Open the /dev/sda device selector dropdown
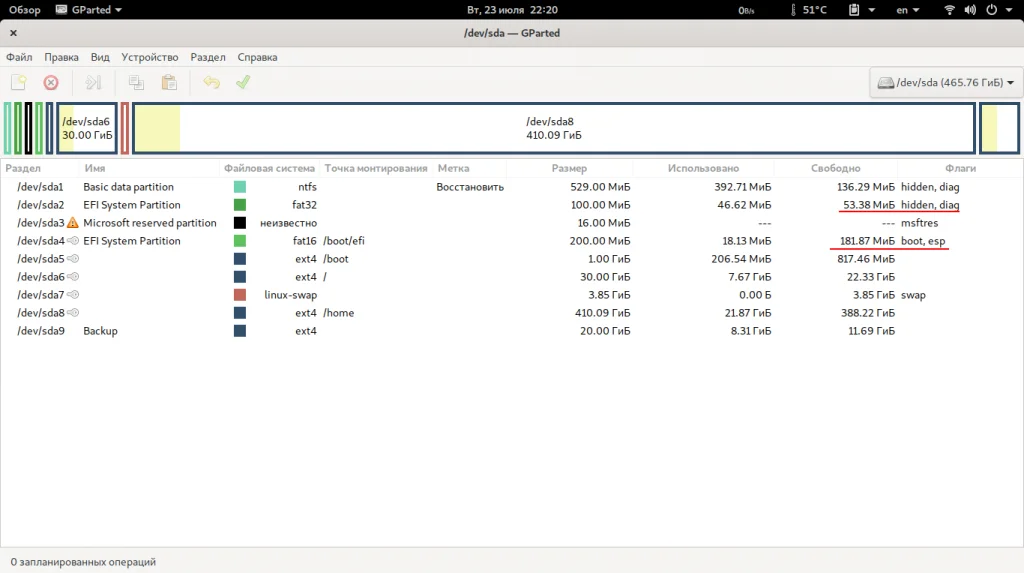The height and width of the screenshot is (573, 1024). pos(945,83)
